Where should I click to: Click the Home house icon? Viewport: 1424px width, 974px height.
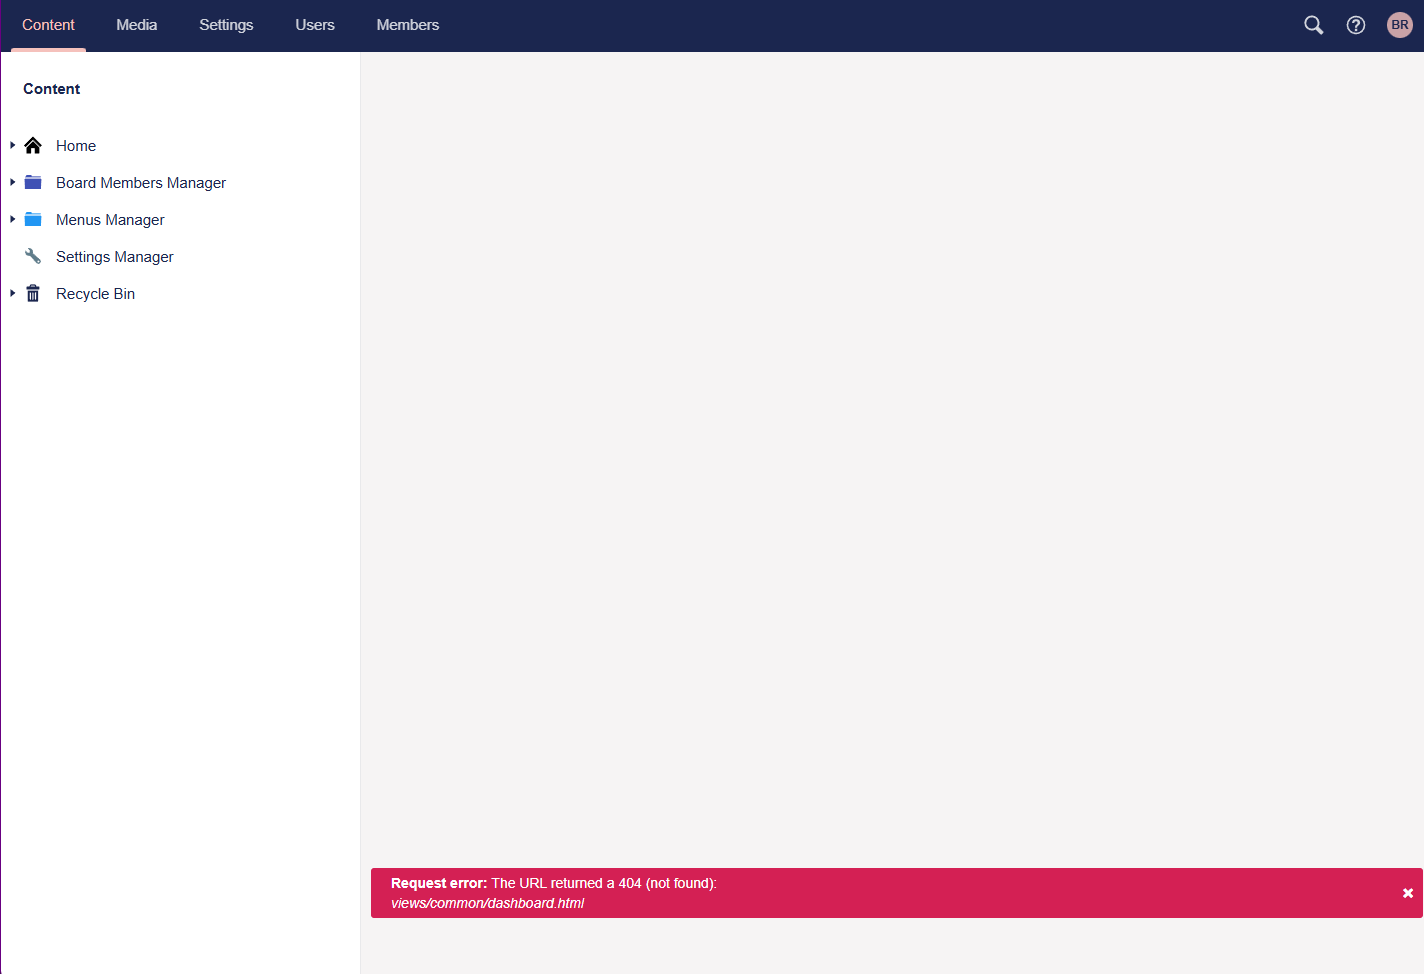(x=33, y=146)
